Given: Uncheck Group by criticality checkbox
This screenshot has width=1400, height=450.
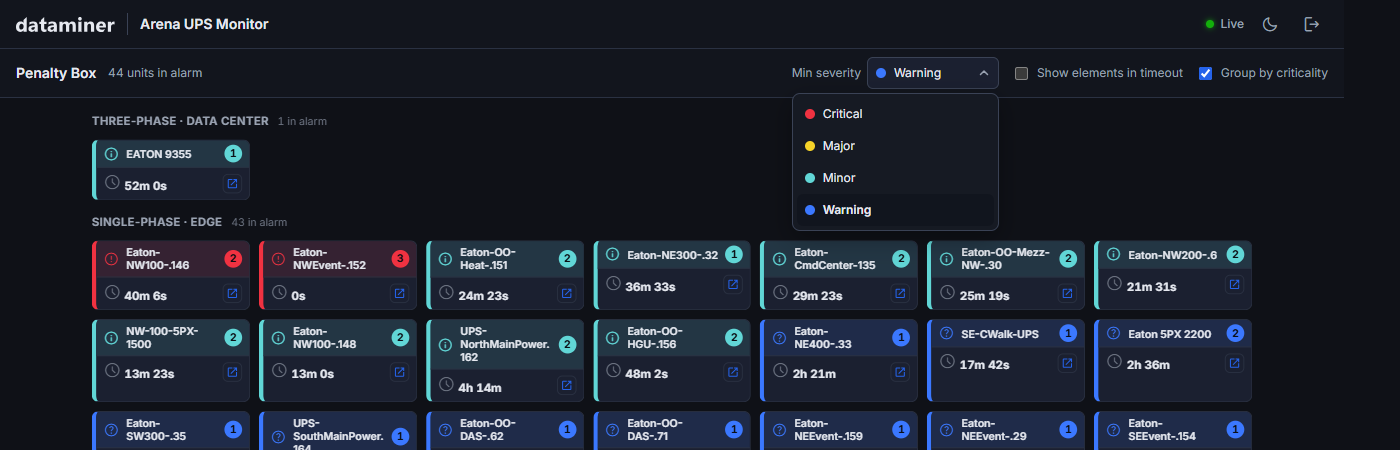Looking at the screenshot, I should pyautogui.click(x=1205, y=73).
